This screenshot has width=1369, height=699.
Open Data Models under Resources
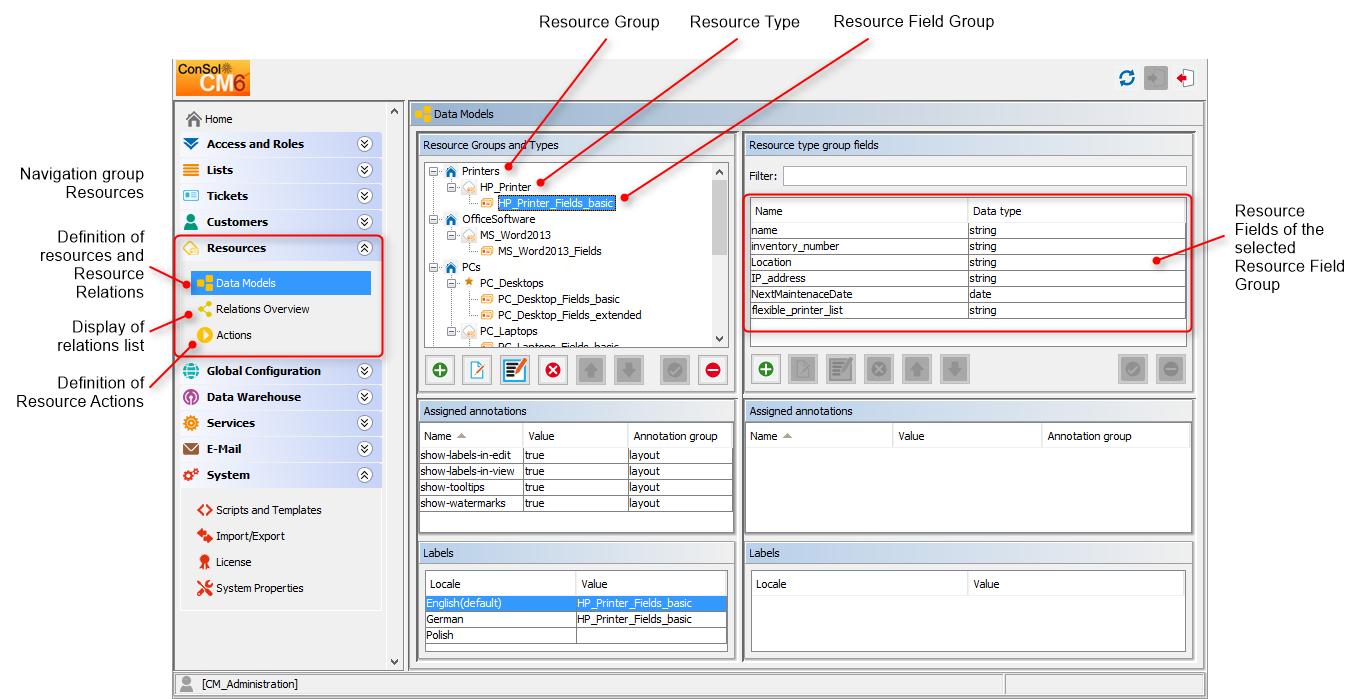point(281,283)
